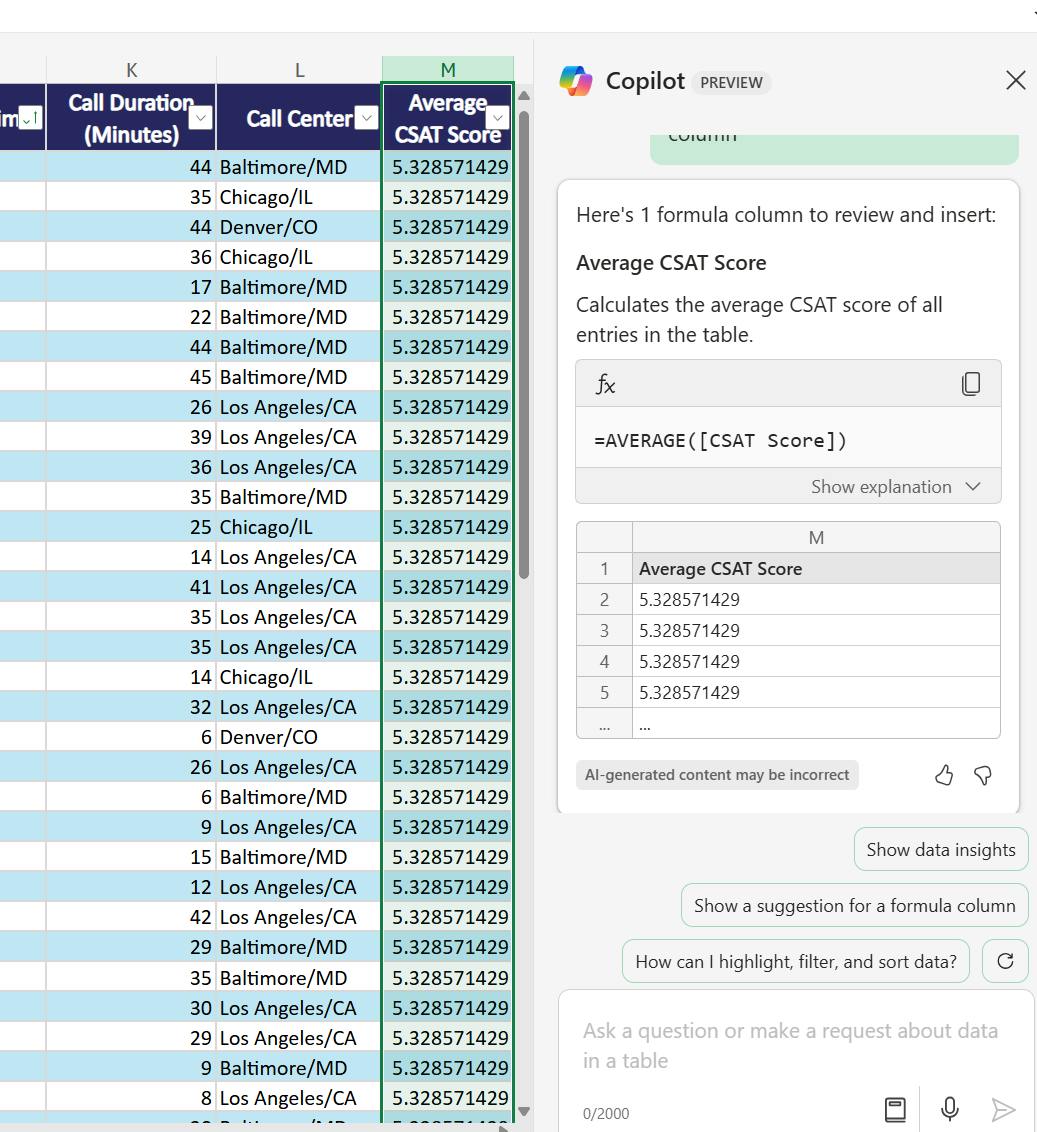This screenshot has height=1132, width=1037.
Task: Select the Call Duration cell showing 45
Action: [131, 377]
